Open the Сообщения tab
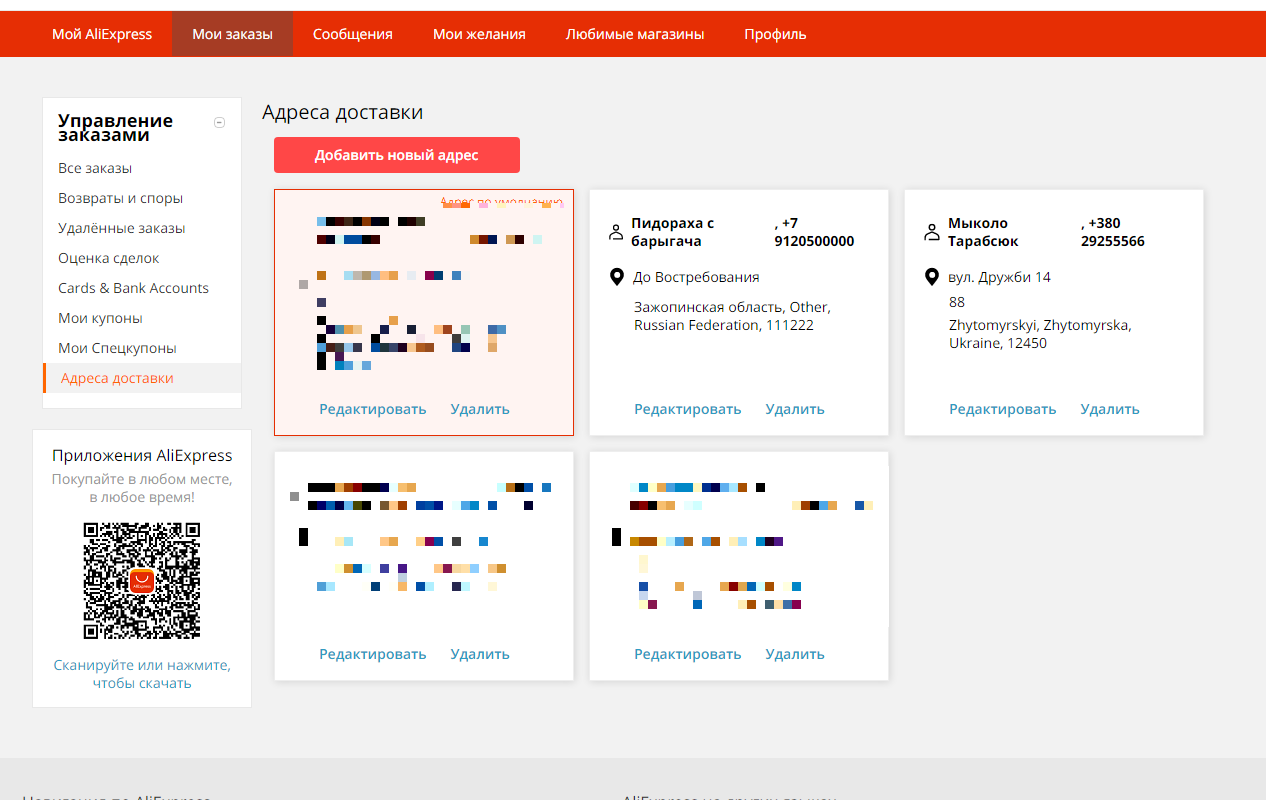Viewport: 1266px width, 800px height. click(352, 34)
